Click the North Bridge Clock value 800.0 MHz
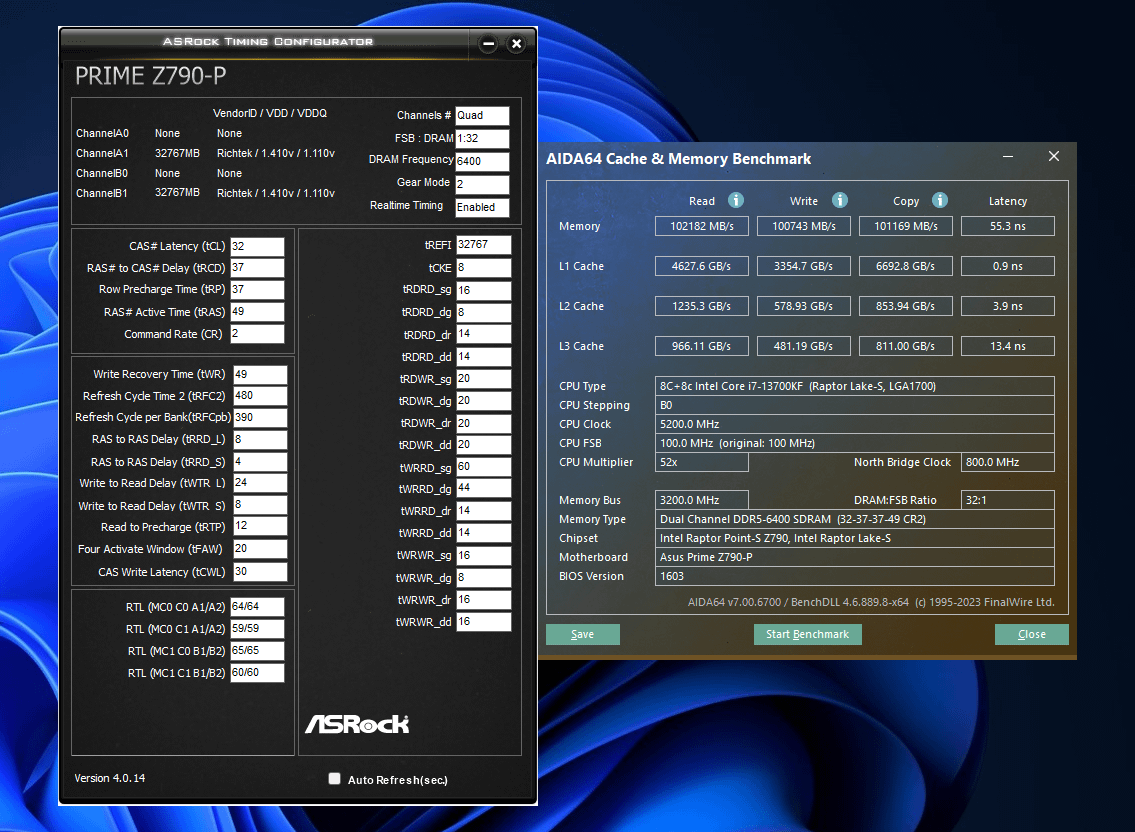 [1008, 462]
